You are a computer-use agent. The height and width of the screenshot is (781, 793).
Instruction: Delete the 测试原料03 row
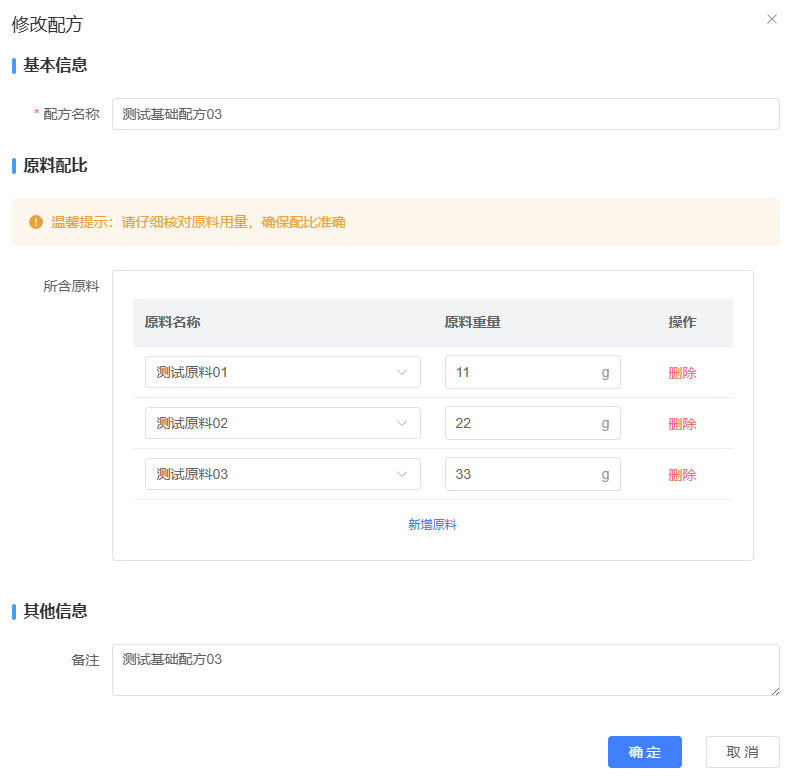[682, 475]
